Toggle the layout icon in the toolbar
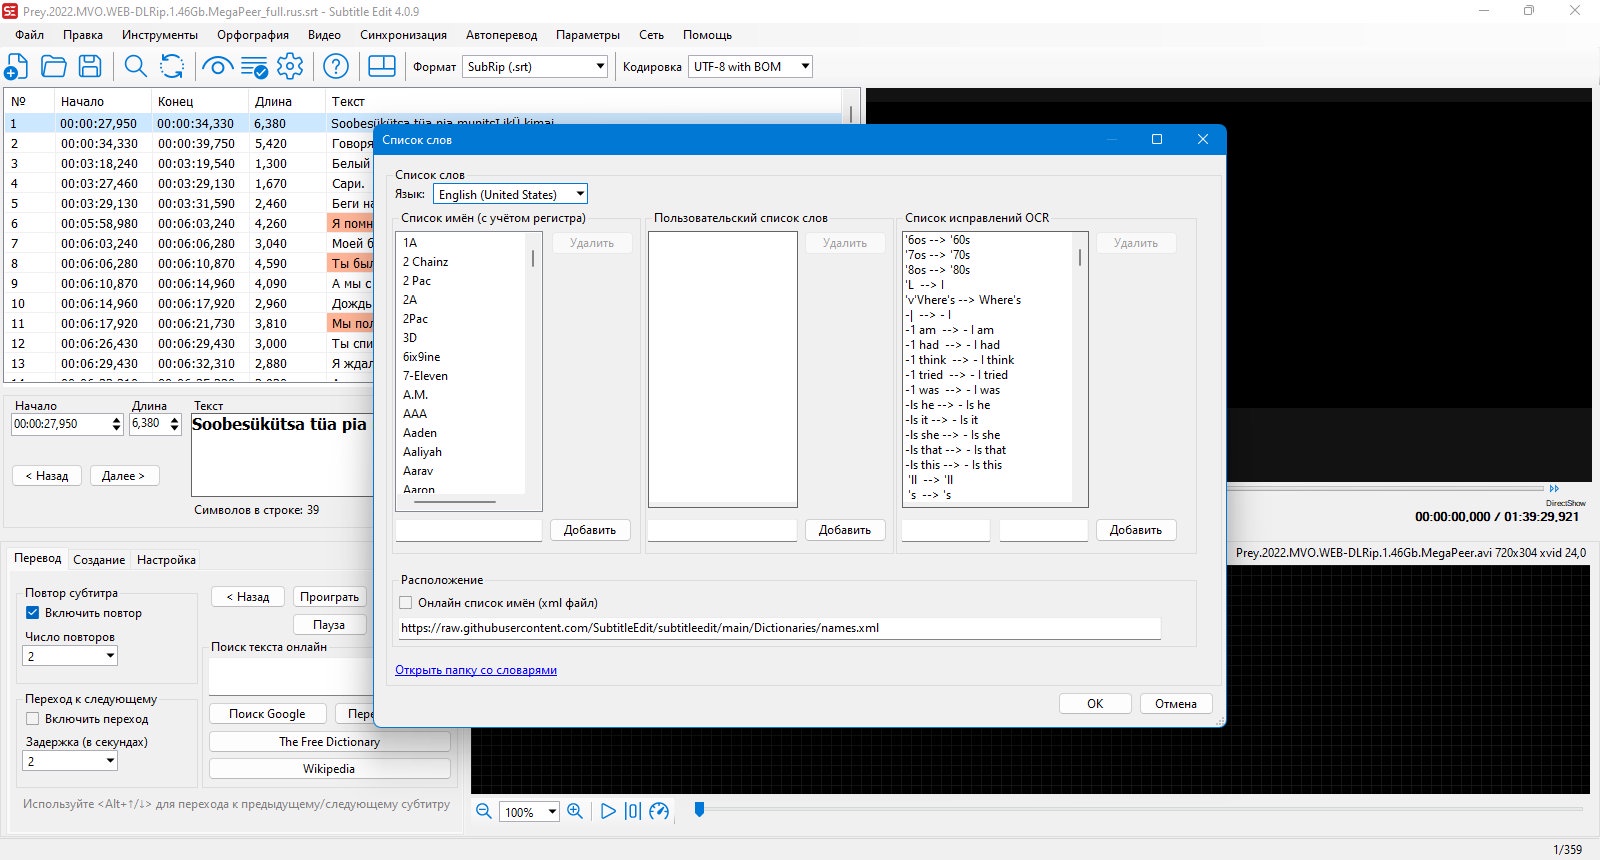The height and width of the screenshot is (860, 1600). pos(382,67)
